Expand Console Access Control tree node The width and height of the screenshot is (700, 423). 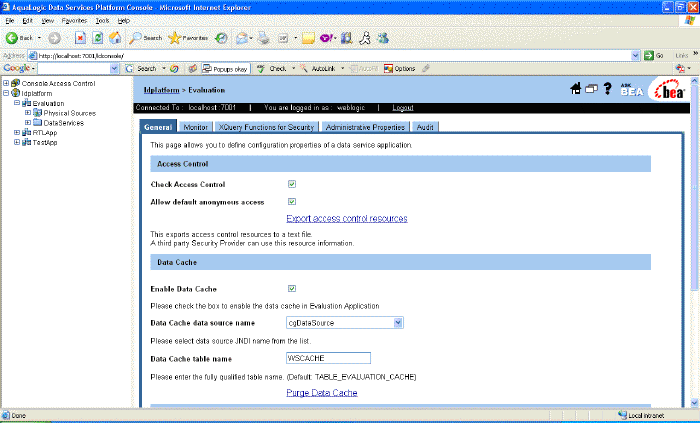point(6,83)
